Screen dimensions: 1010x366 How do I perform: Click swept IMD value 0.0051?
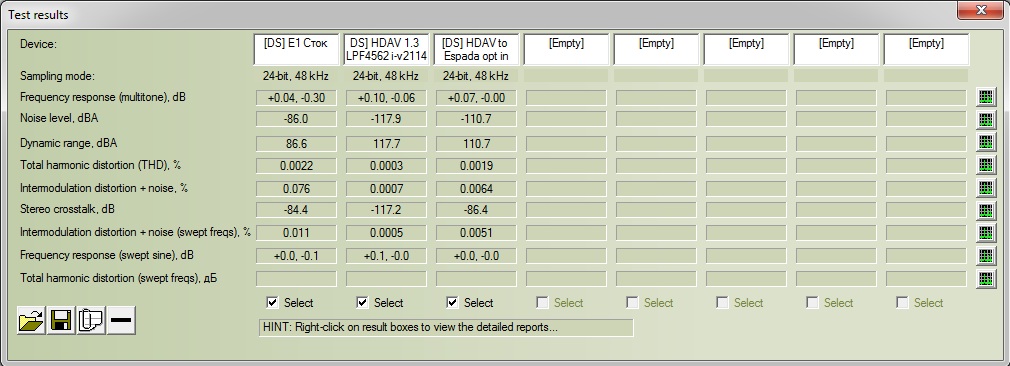476,233
